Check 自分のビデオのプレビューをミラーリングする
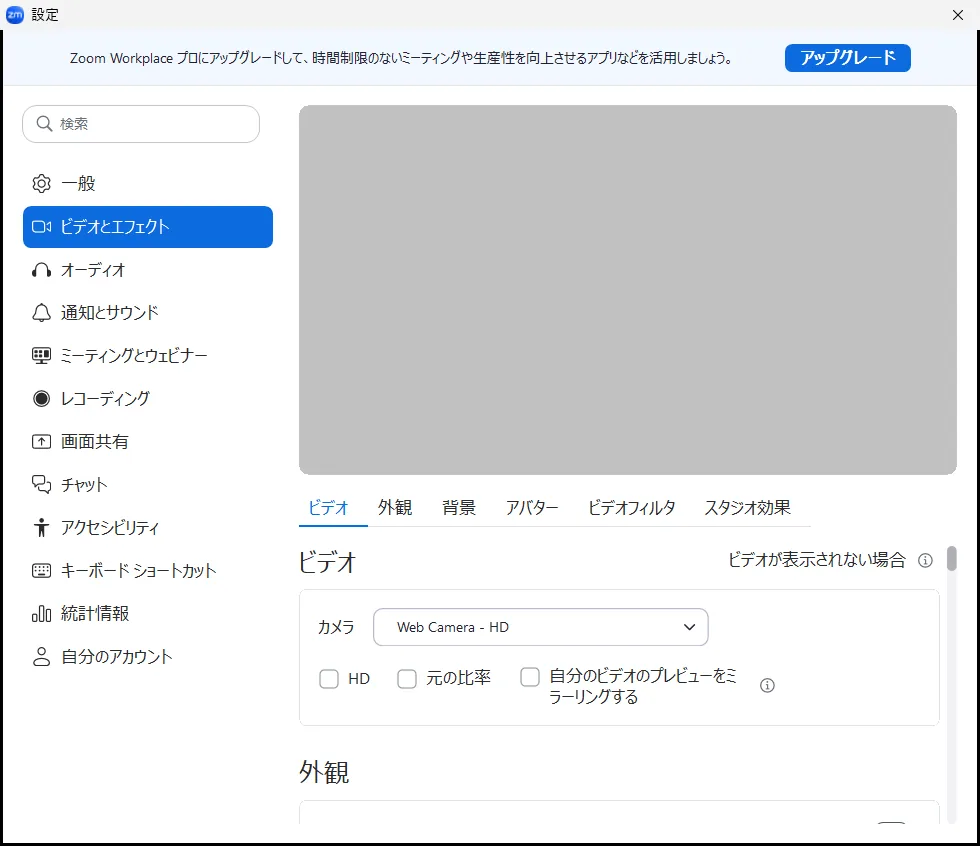980x846 pixels. (x=530, y=677)
